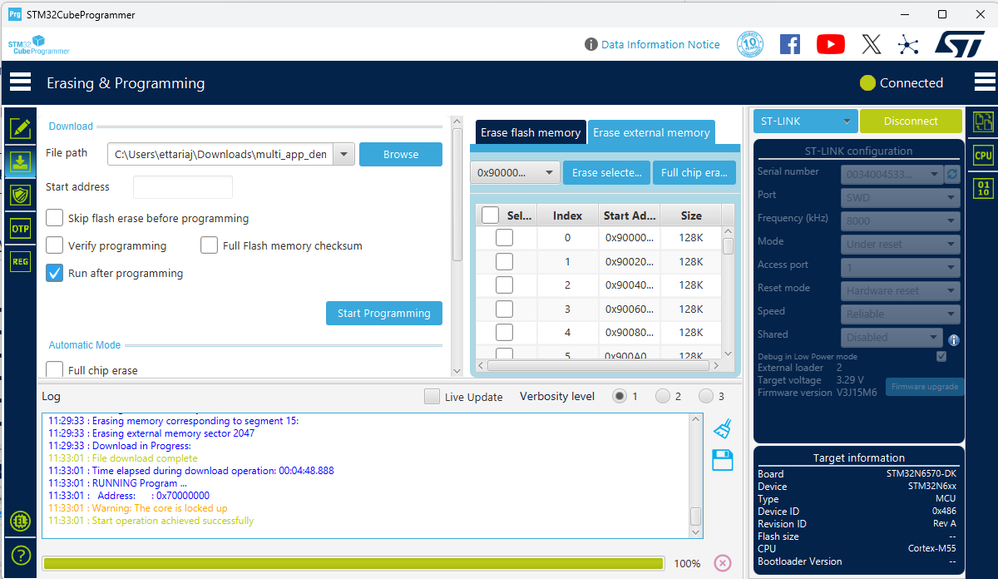This screenshot has width=998, height=579.
Task: Open the Port SWD dropdown
Action: click(900, 197)
